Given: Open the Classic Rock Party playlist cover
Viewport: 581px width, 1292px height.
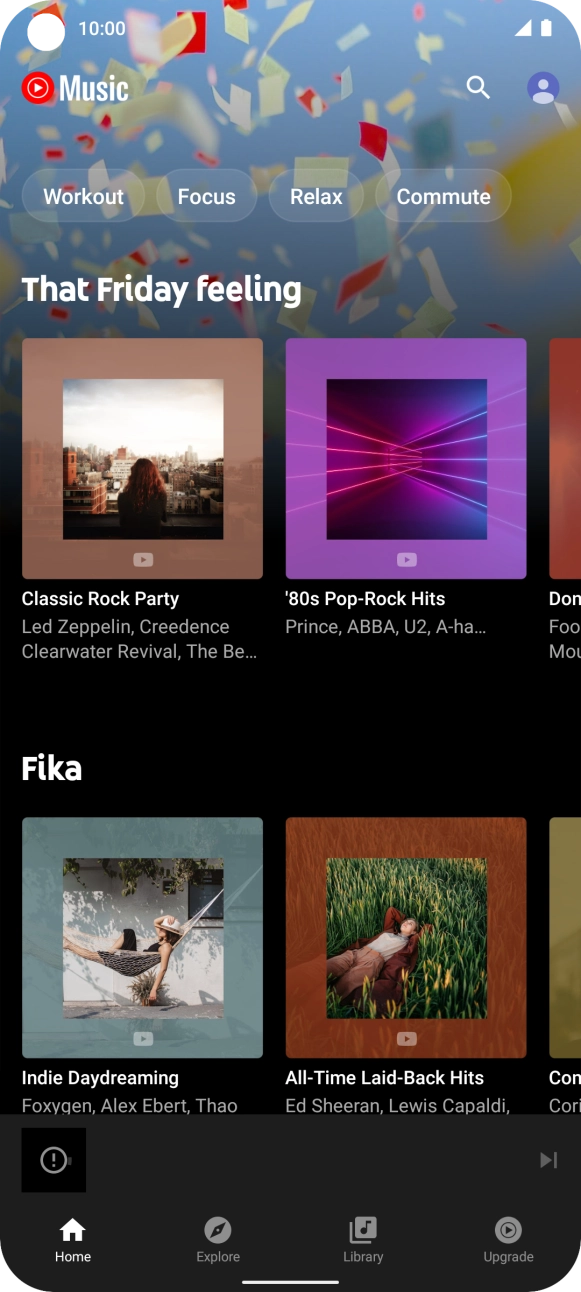Looking at the screenshot, I should [x=143, y=459].
